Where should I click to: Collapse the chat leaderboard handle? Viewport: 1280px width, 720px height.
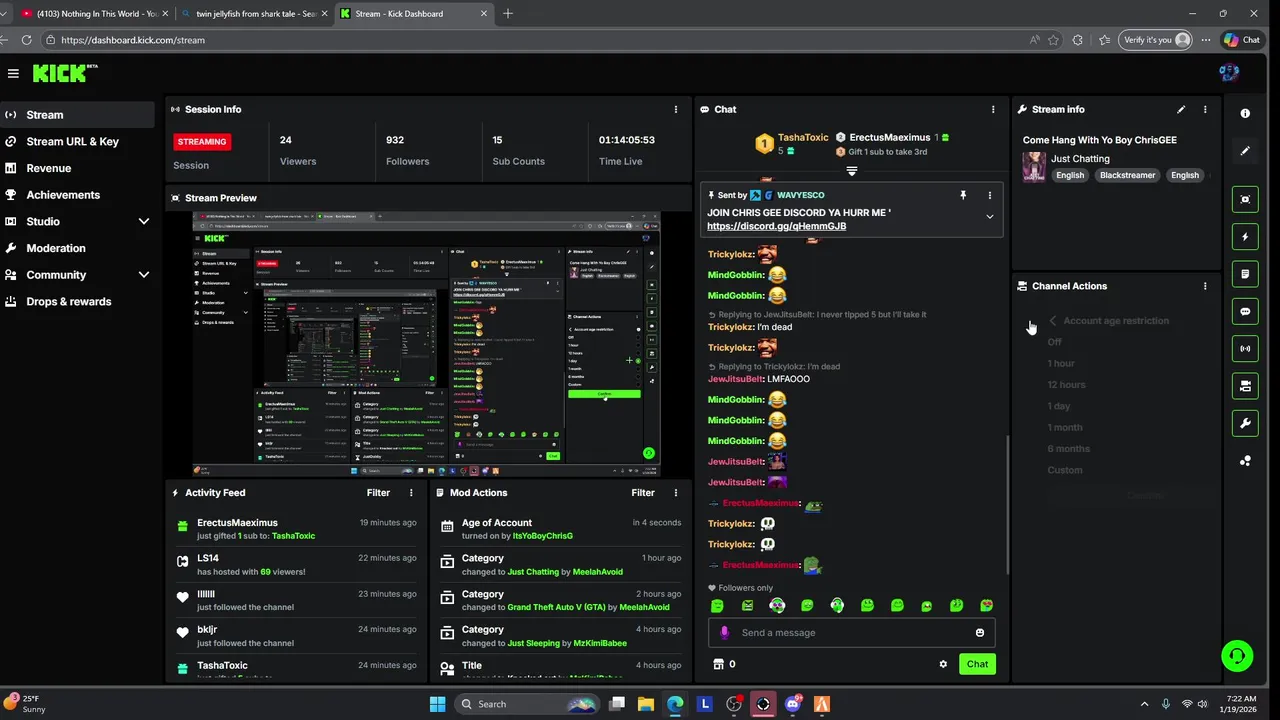(x=852, y=171)
